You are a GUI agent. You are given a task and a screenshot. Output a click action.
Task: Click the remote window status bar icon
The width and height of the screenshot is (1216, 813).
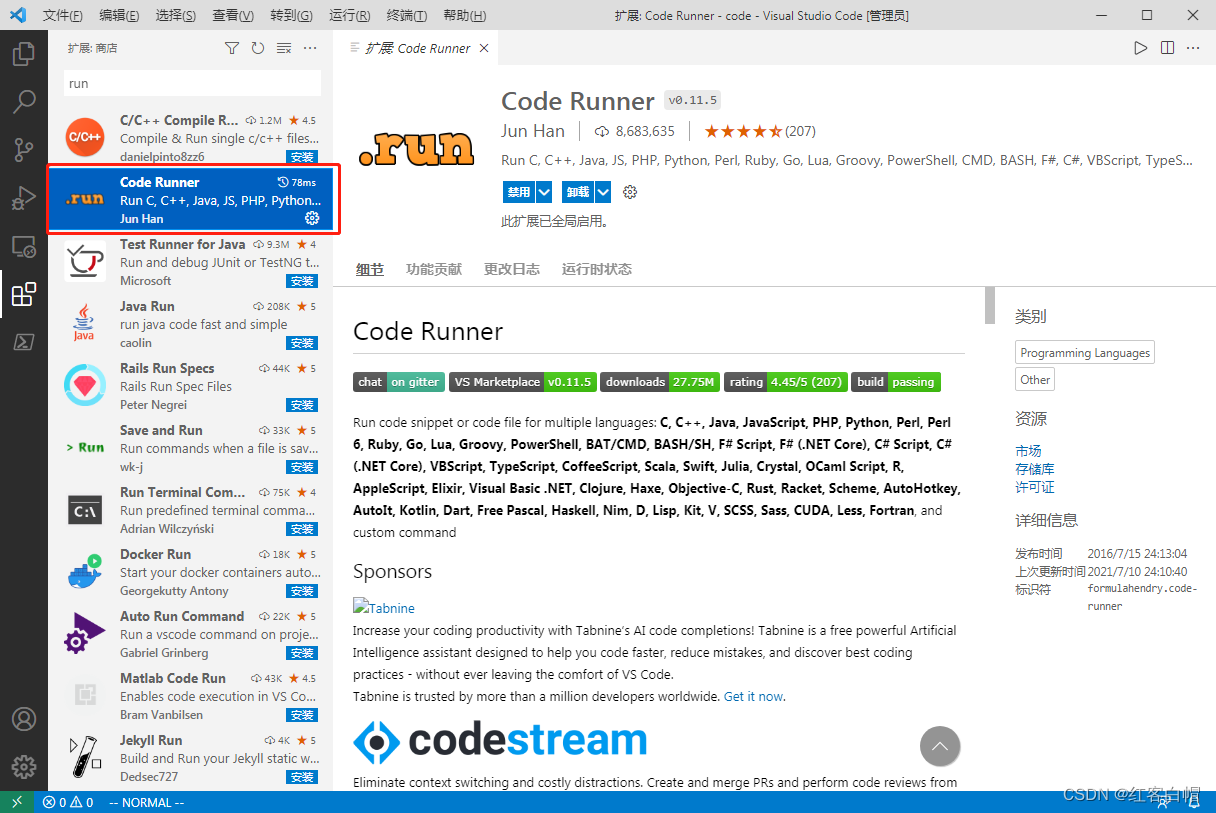tap(17, 802)
